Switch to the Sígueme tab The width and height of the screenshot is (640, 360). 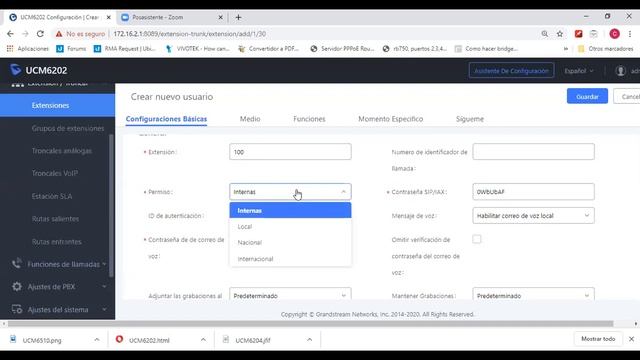tap(470, 119)
